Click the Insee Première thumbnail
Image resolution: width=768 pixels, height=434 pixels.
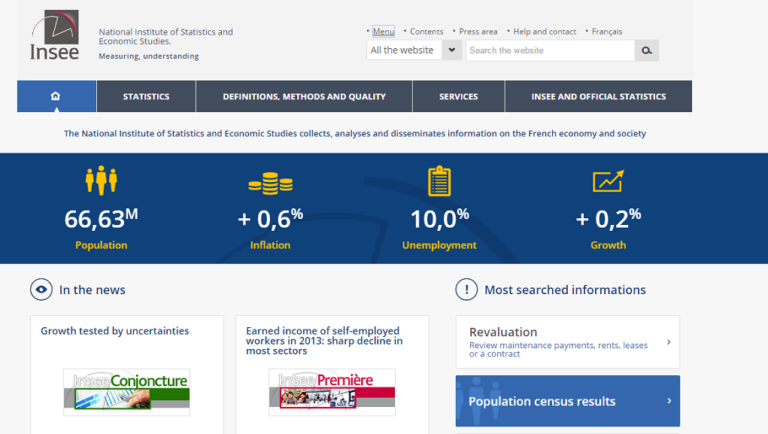tap(332, 392)
